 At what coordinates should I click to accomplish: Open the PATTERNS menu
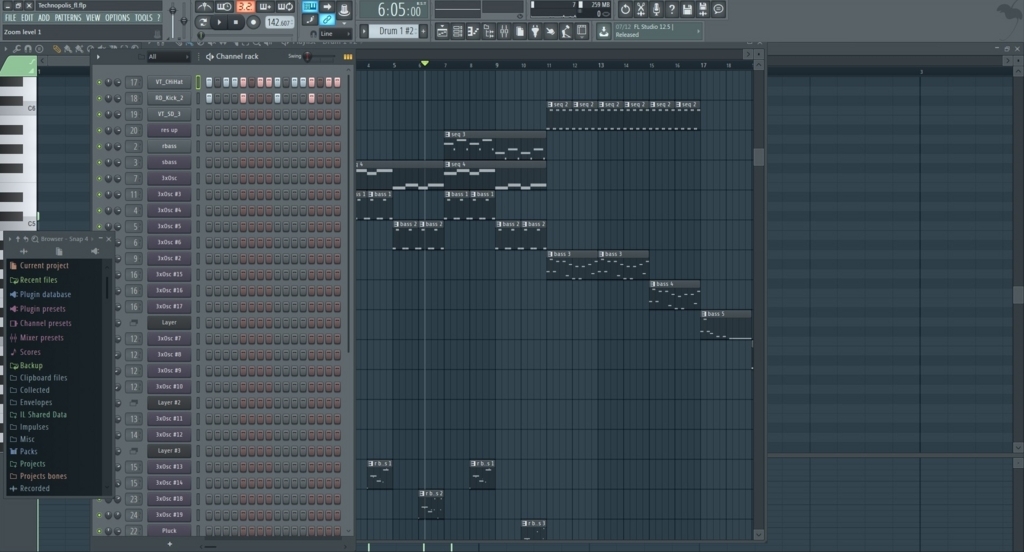[68, 18]
